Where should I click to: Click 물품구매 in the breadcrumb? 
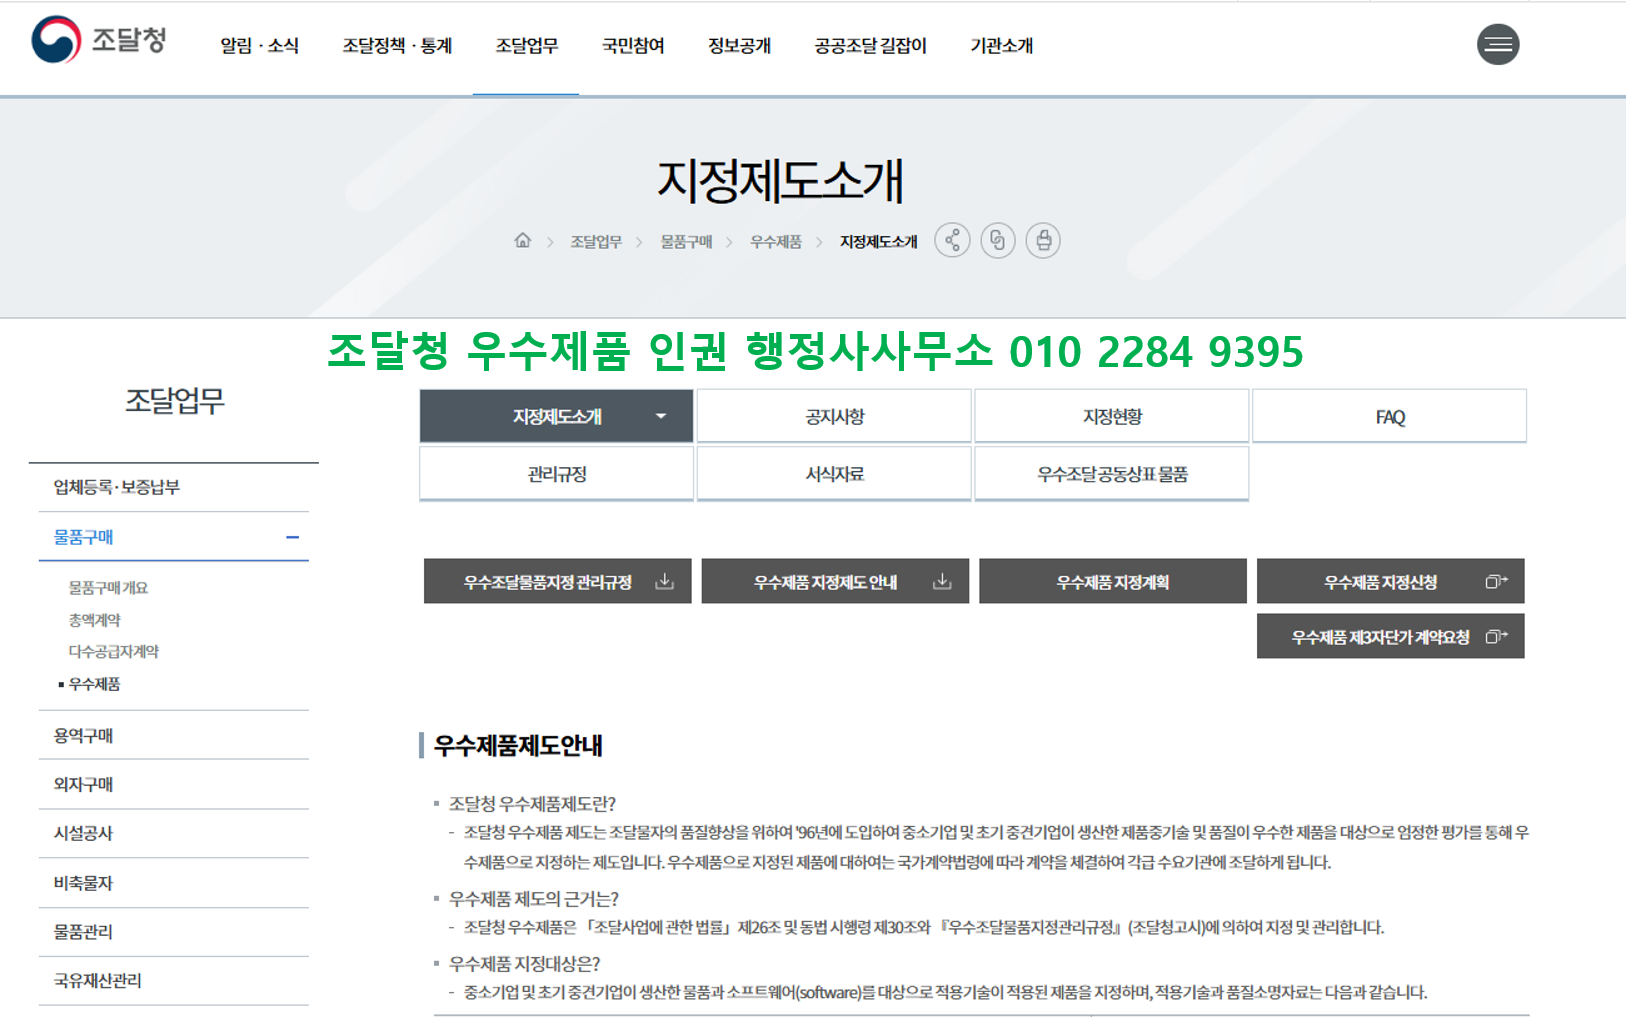click(x=686, y=242)
